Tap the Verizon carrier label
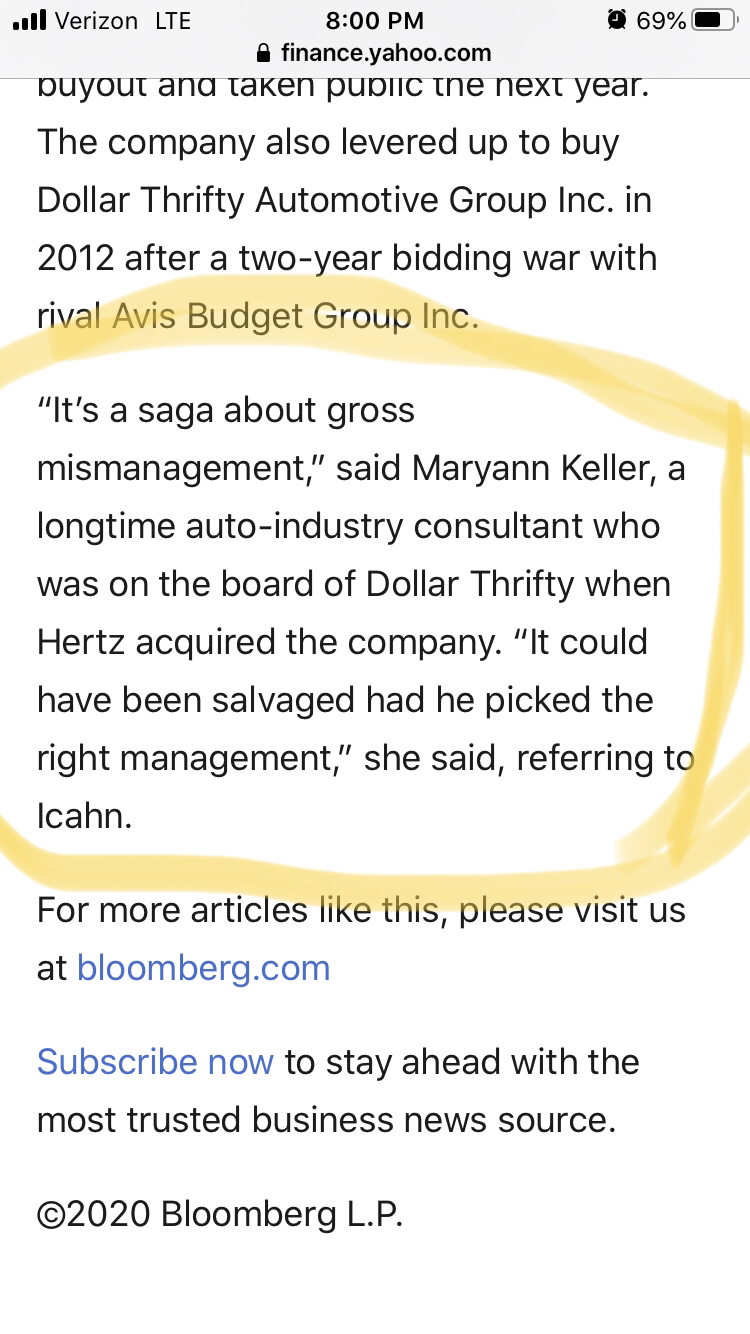 click(96, 20)
